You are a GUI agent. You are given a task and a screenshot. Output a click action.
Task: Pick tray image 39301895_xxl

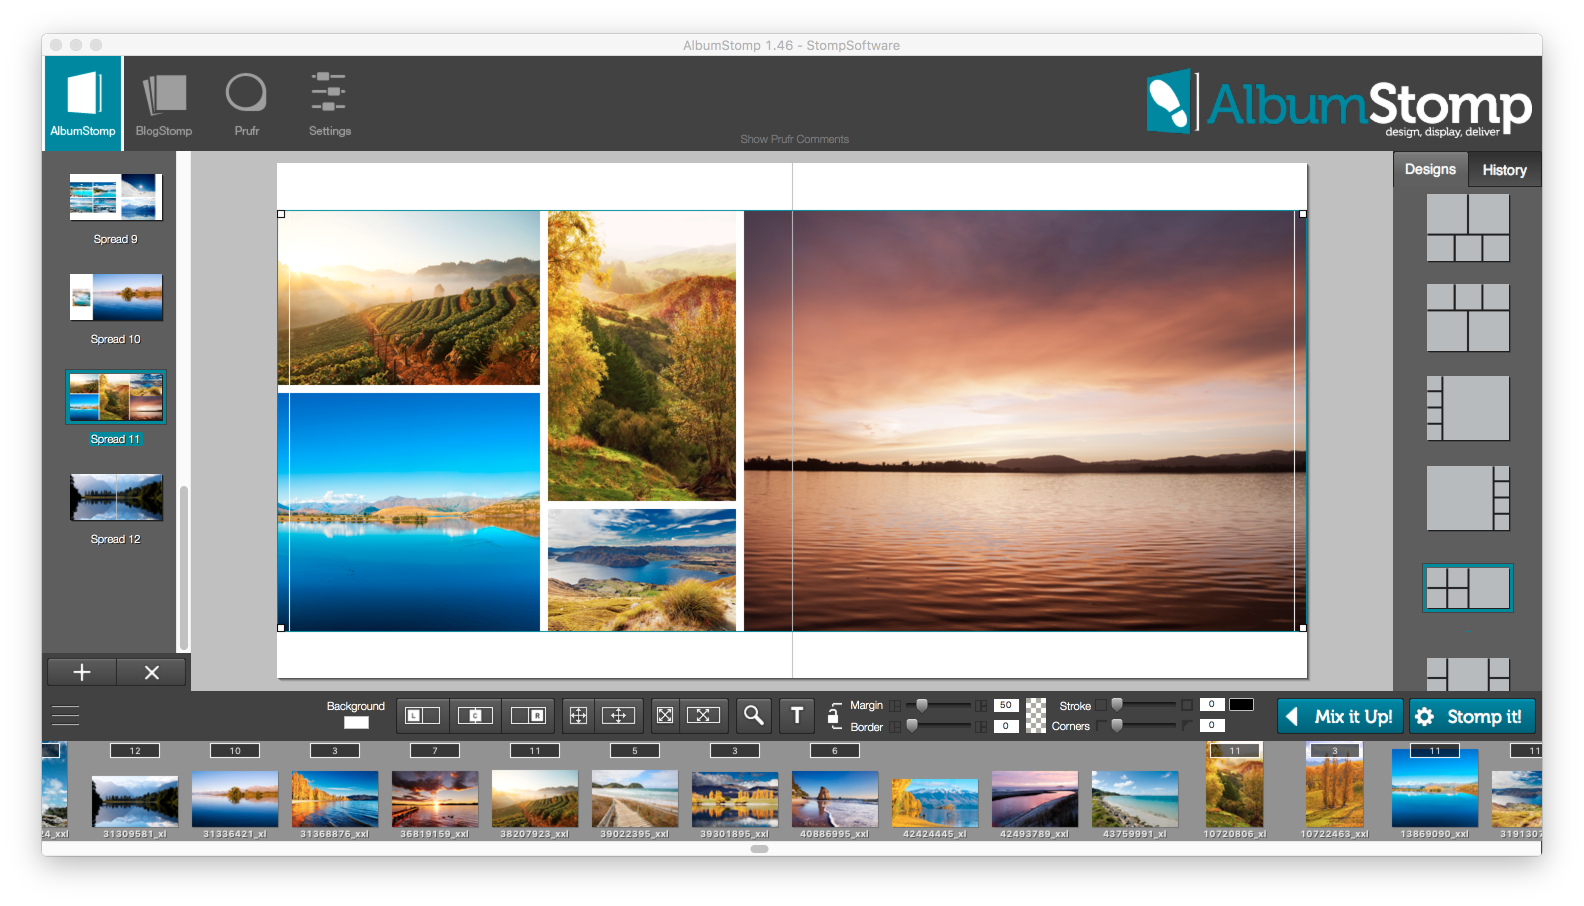click(x=735, y=799)
